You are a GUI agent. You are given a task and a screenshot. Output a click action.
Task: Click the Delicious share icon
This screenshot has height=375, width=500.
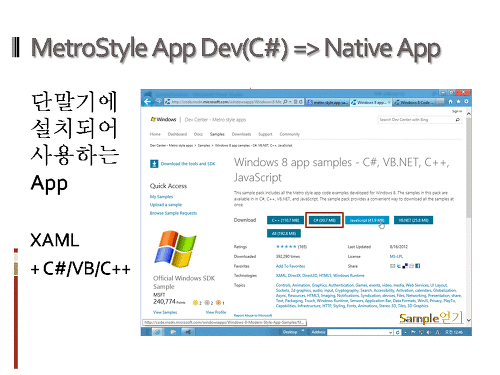pos(405,266)
